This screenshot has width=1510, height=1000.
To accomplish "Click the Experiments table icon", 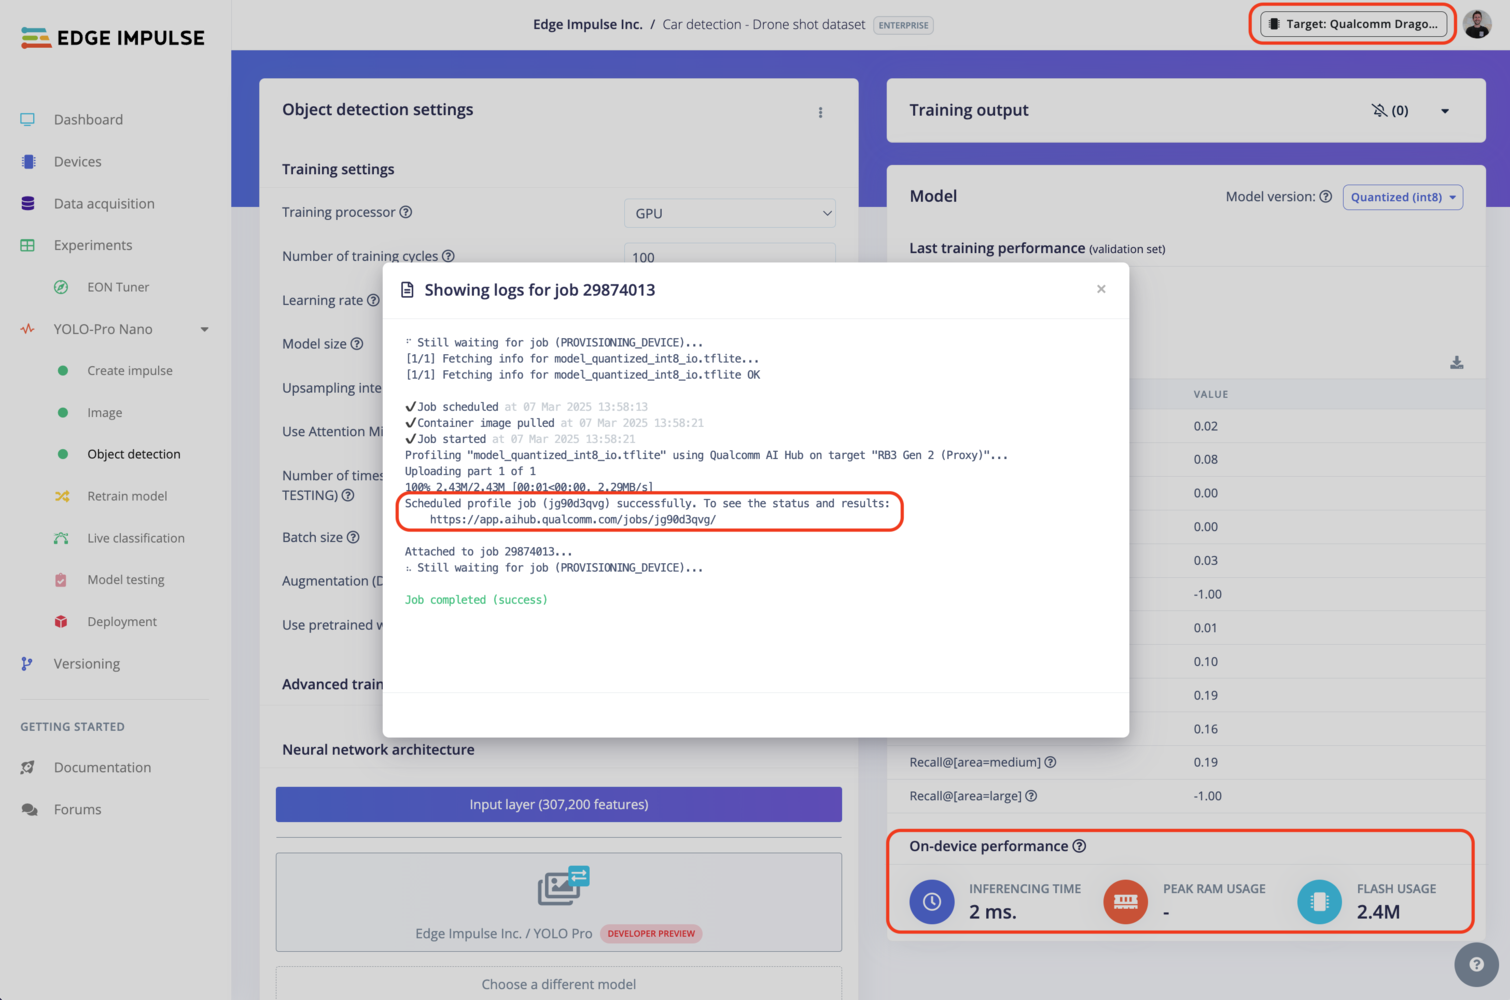I will tap(28, 245).
